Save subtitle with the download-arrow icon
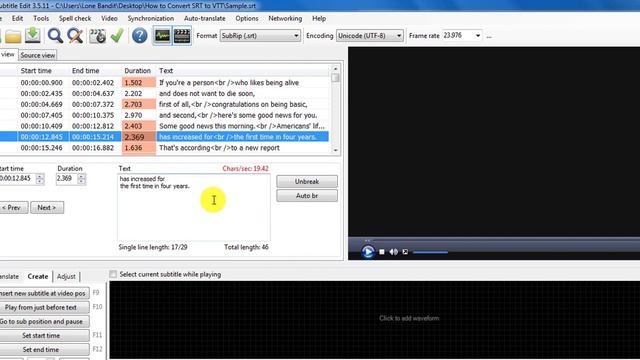The width and height of the screenshot is (640, 360). (x=33, y=36)
